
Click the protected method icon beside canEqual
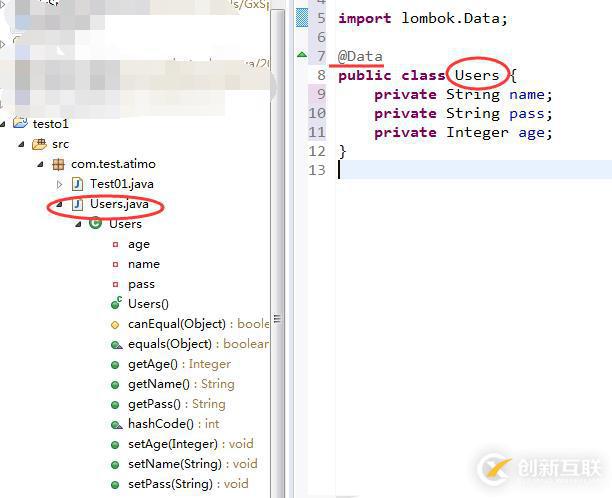point(115,325)
